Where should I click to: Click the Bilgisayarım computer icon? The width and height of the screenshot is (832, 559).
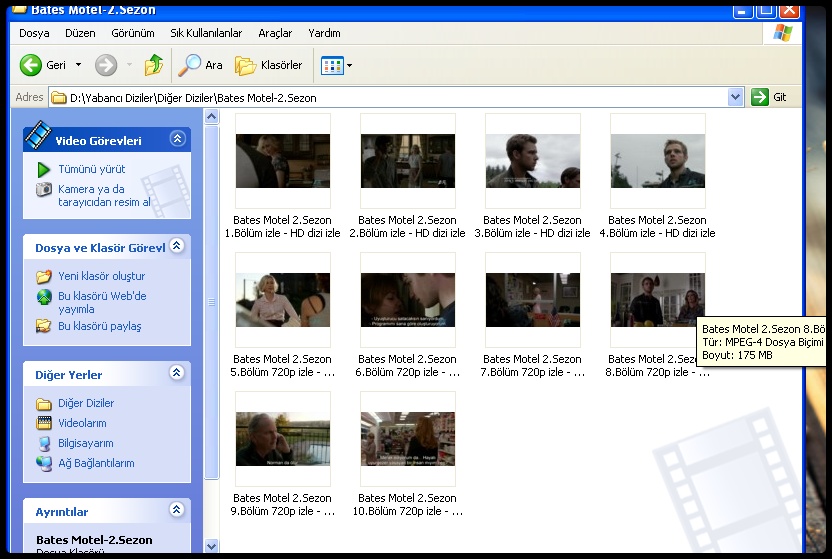point(44,443)
